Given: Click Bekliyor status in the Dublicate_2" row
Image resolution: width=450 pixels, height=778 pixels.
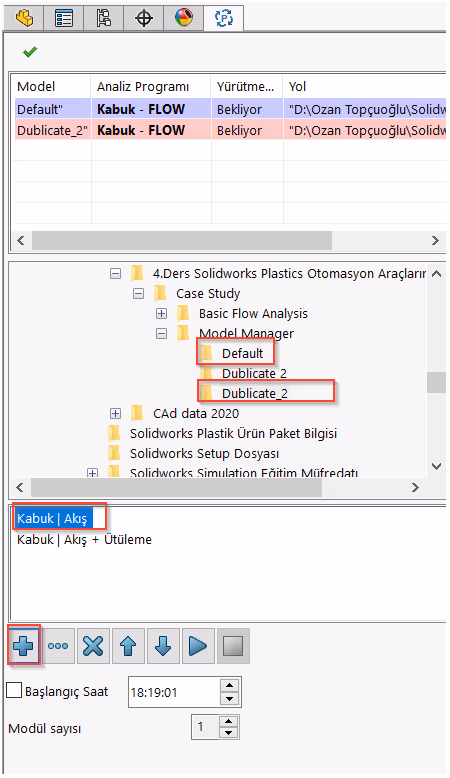Looking at the screenshot, I should point(239,130).
